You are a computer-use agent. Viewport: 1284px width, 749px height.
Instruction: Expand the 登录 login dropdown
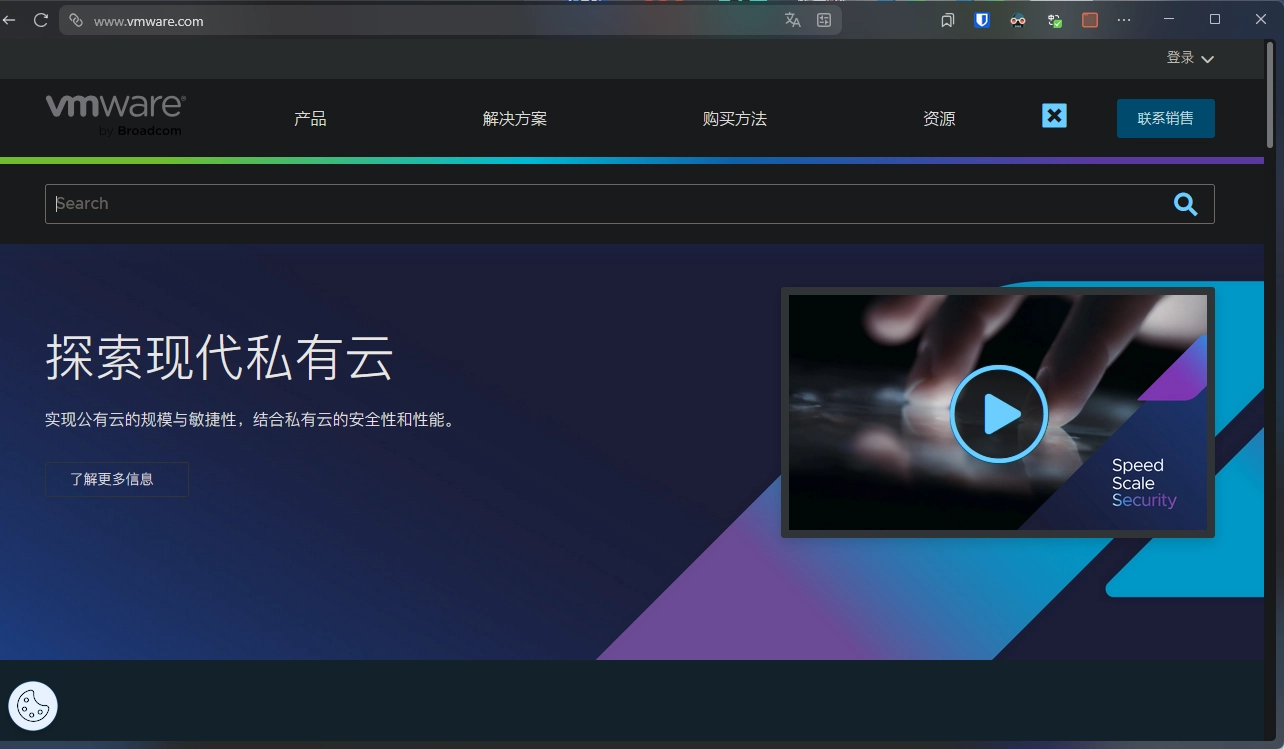(x=1189, y=58)
